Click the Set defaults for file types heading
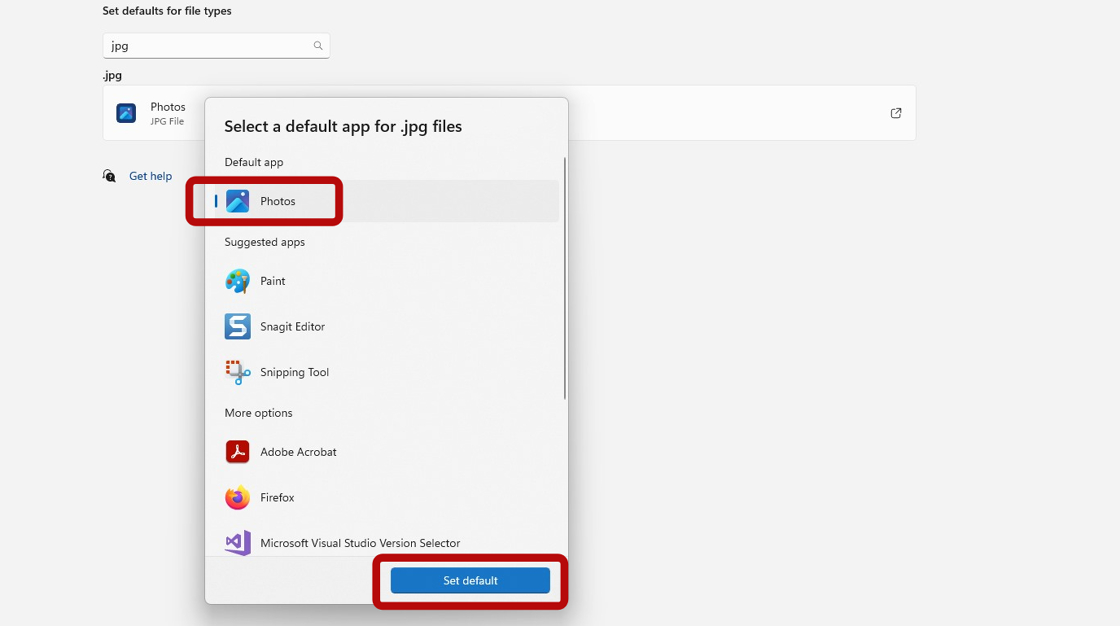The image size is (1120, 626). [x=167, y=11]
